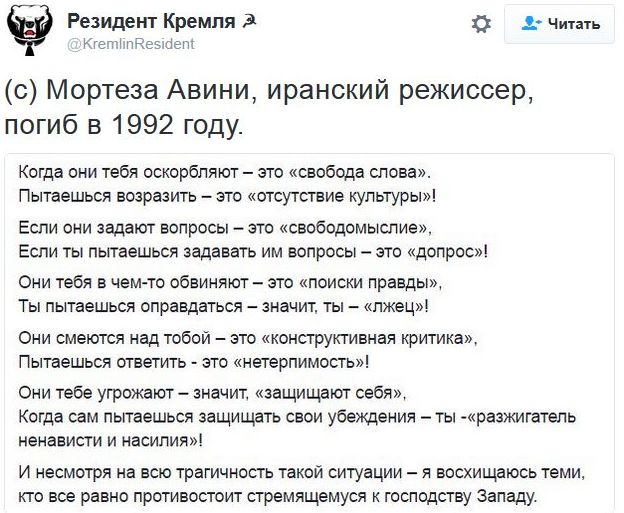
Task: Open the gear settings menu
Action: [x=481, y=24]
